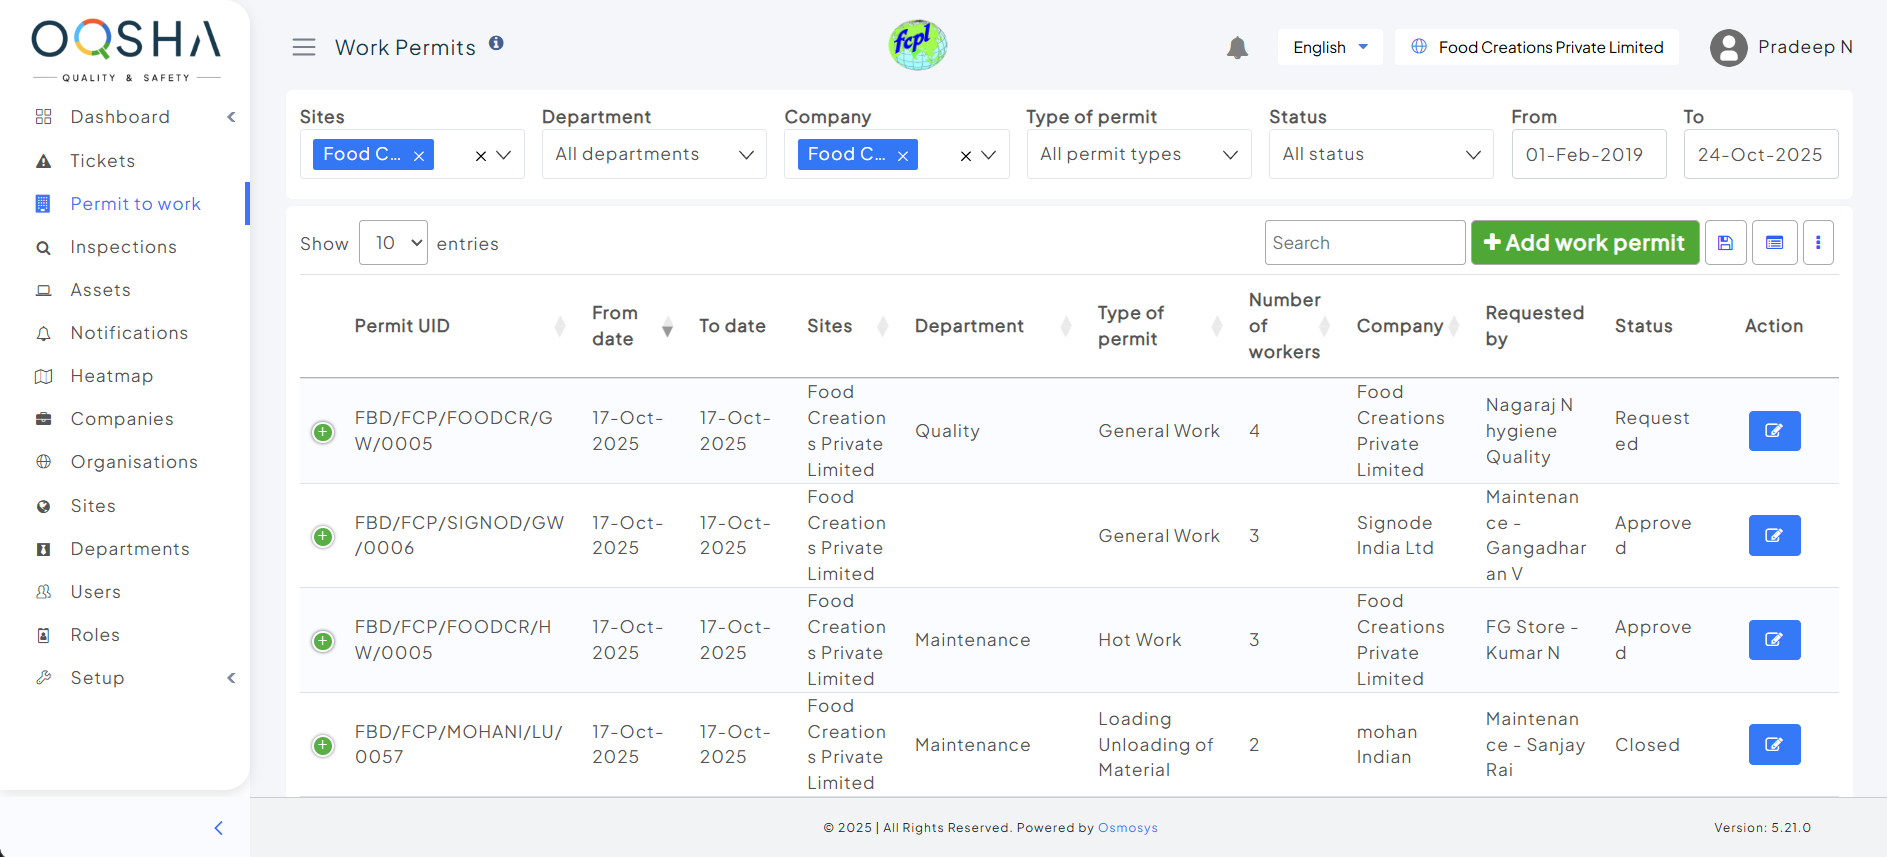
Task: Expand row FBD/FCP/MOHANI/LU/0057 with green plus
Action: pos(323,745)
